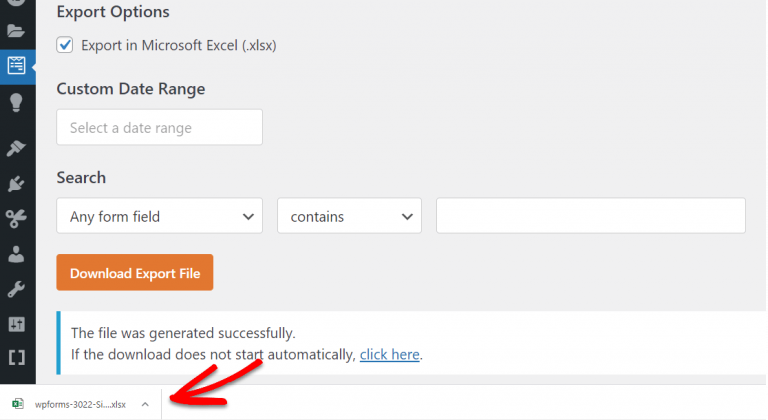Screen dimensions: 768x420
Task: Click the brackets icon in sidebar
Action: pos(16,358)
